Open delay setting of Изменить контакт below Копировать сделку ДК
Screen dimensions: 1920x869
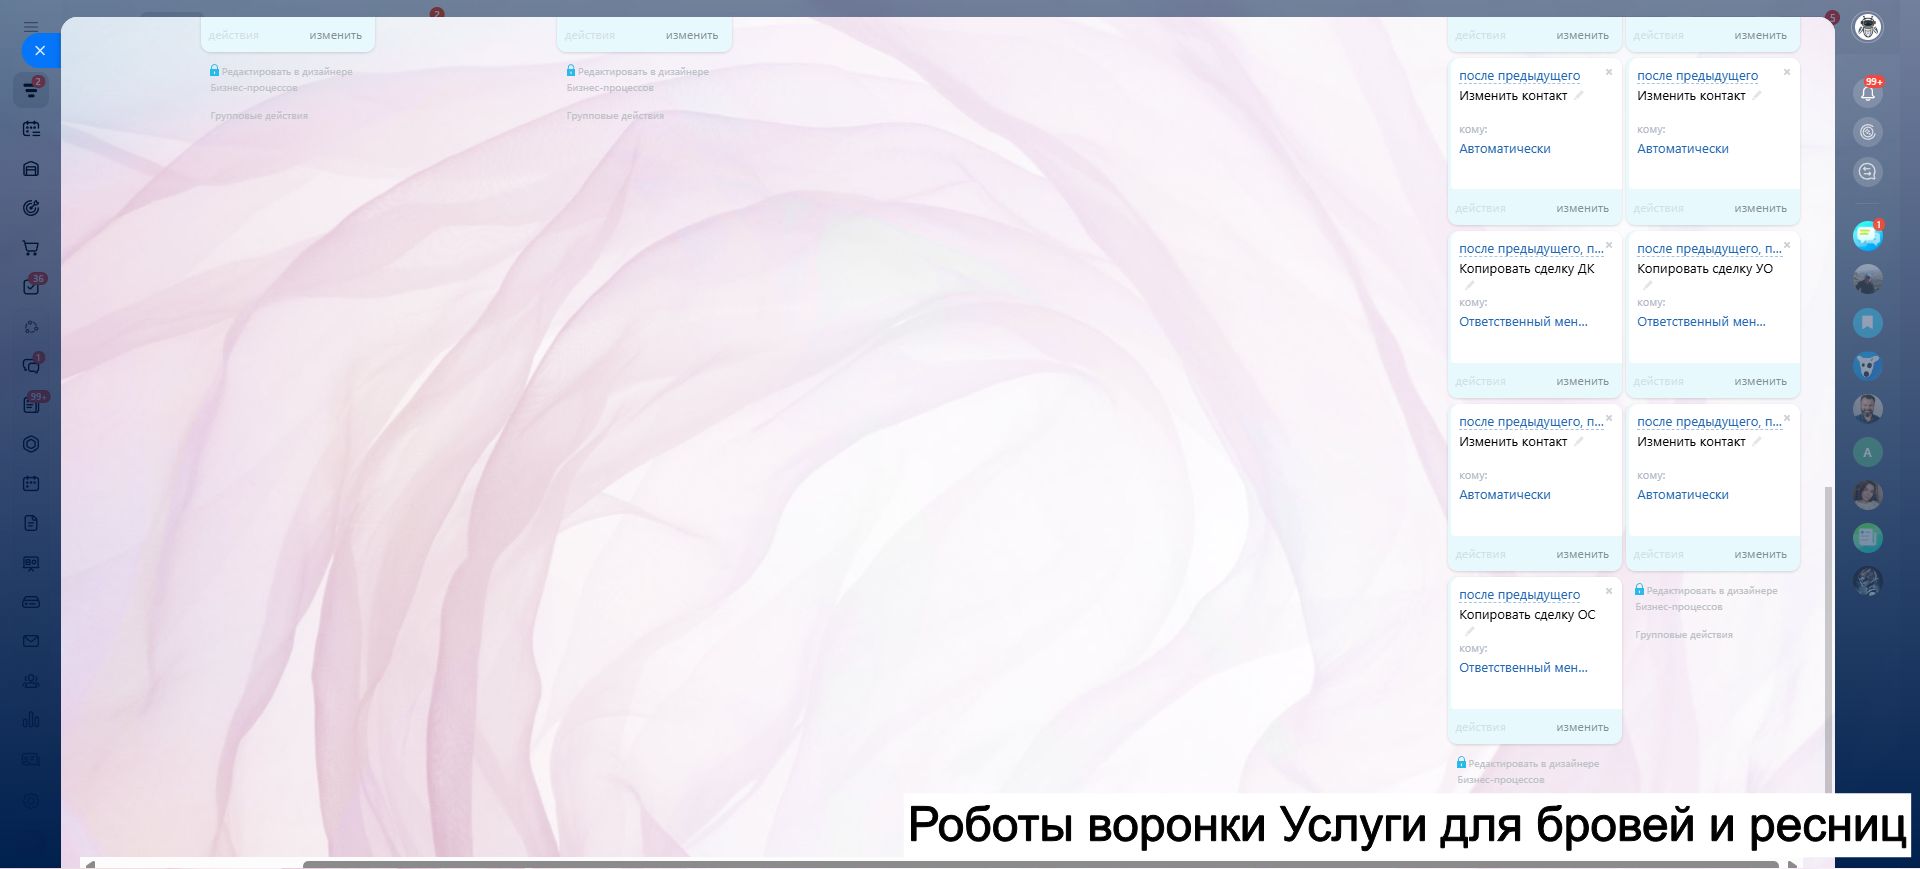pos(1530,422)
